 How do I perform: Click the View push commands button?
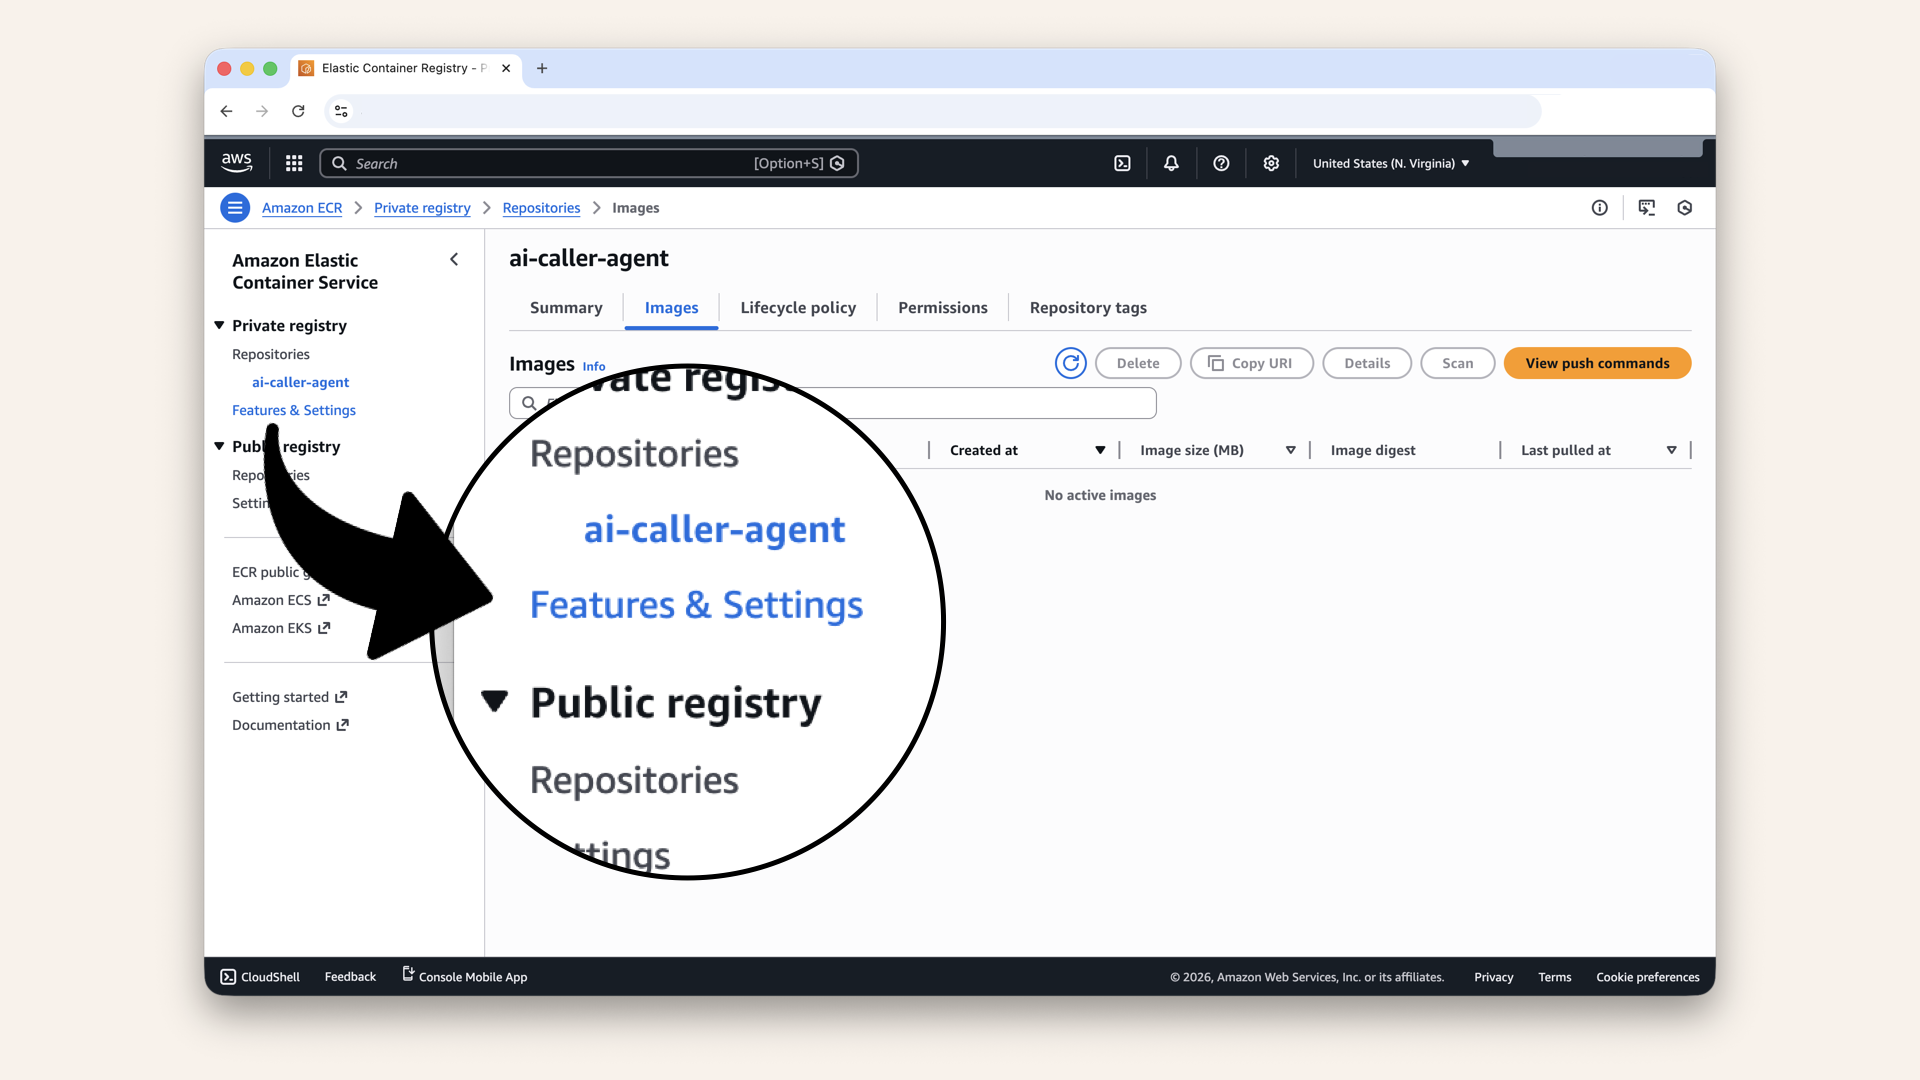pos(1597,363)
